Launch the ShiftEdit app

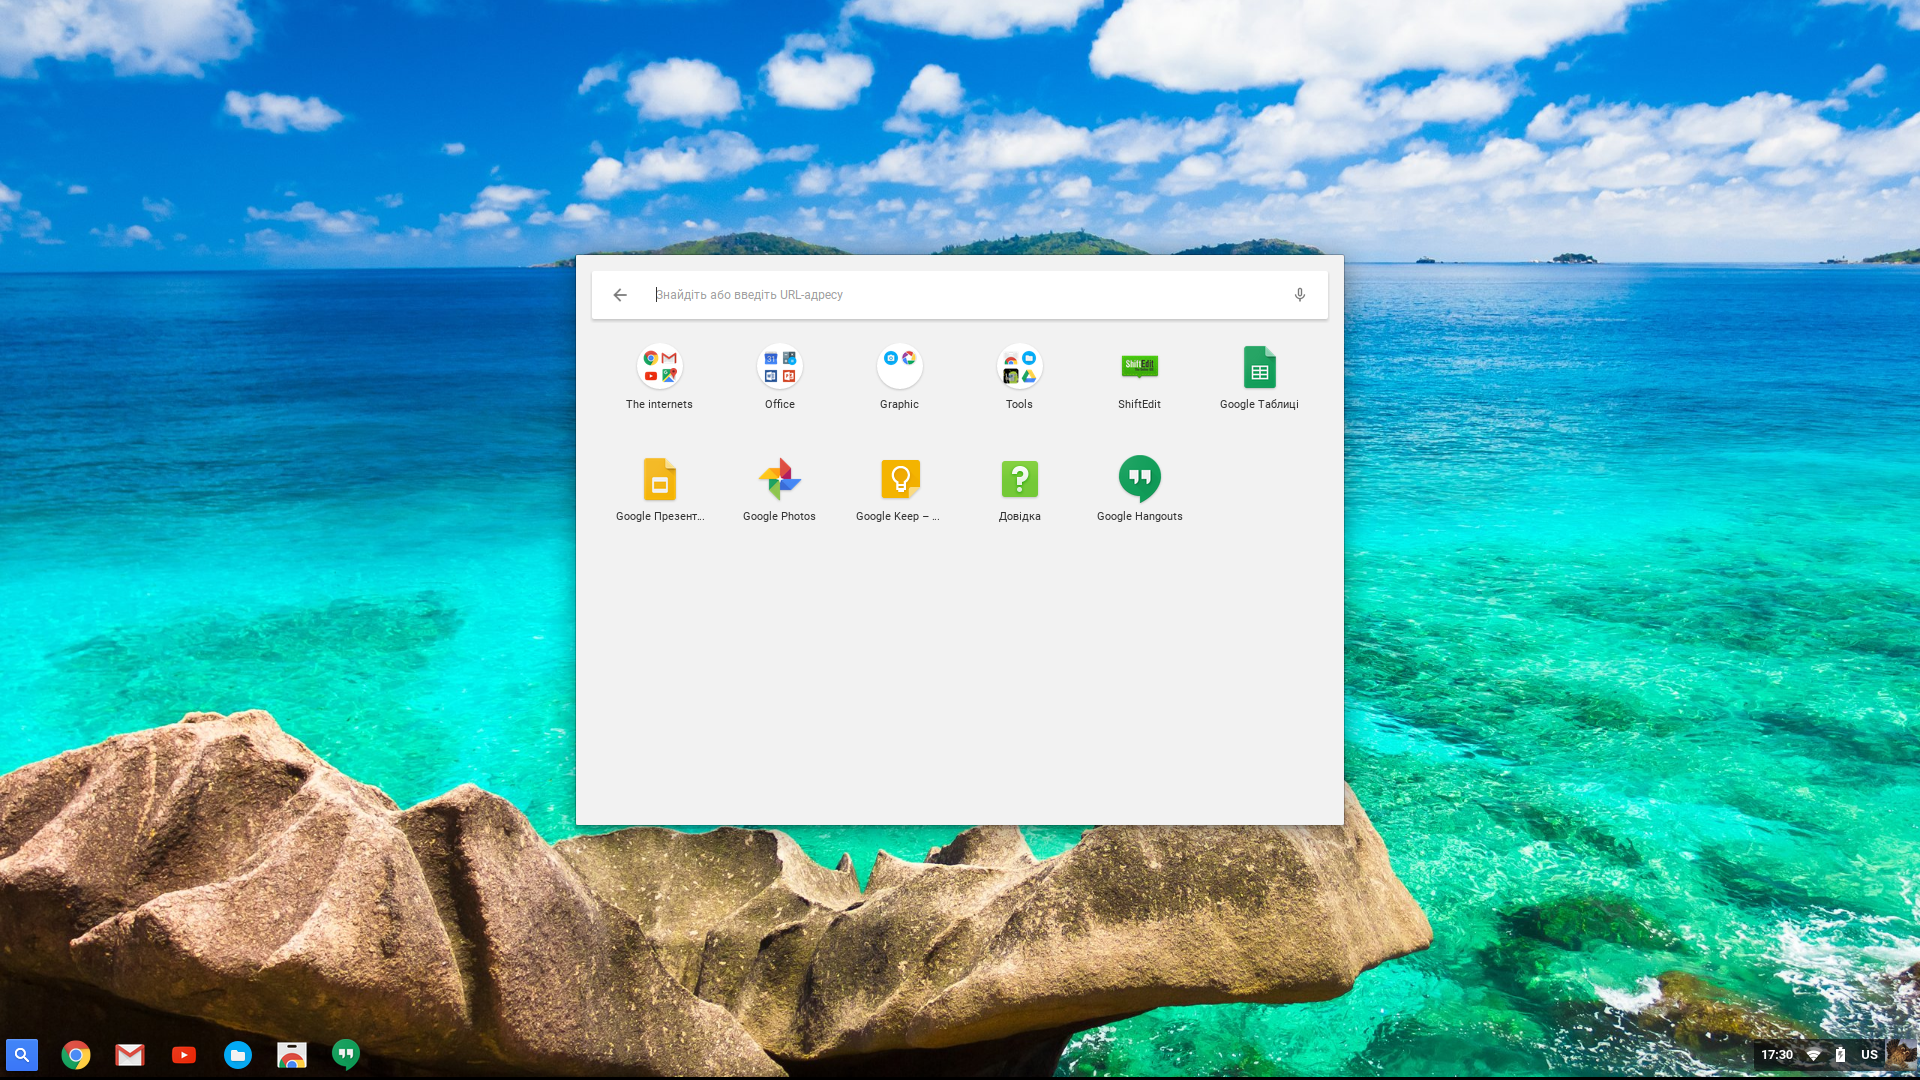[1139, 368]
